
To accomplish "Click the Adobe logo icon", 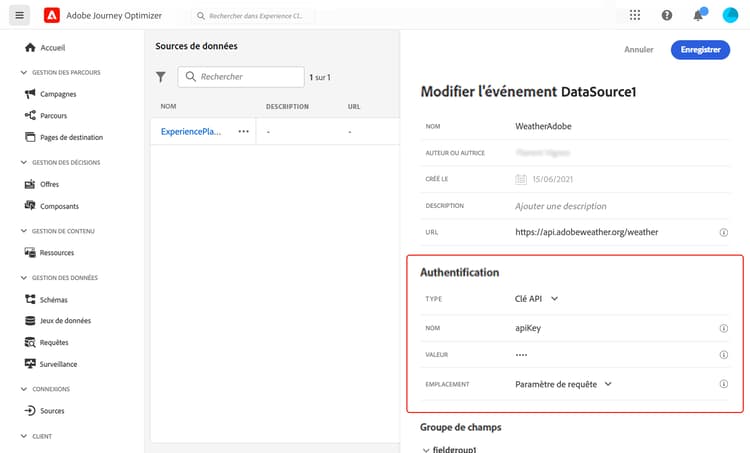I will tap(52, 15).
